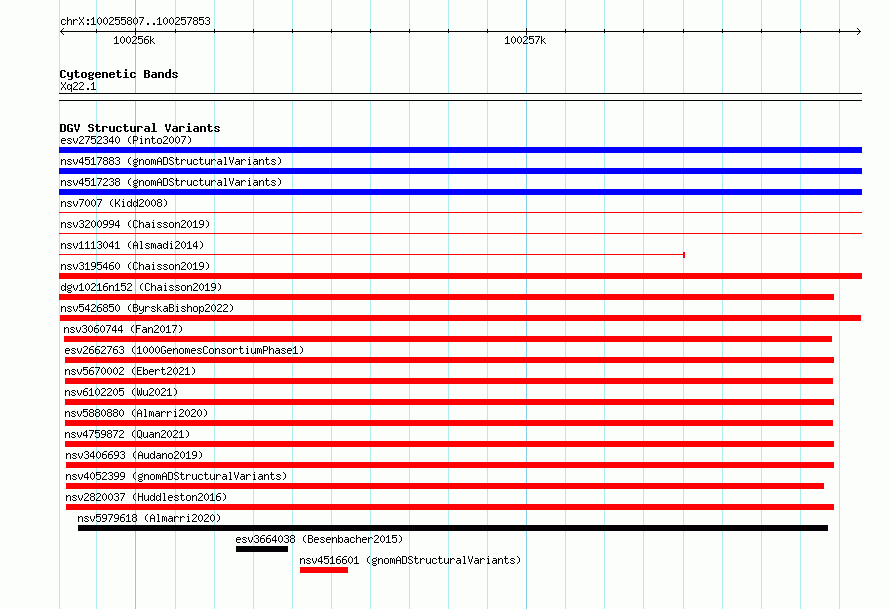Click the red bar for nsv5880880

click(x=449, y=423)
